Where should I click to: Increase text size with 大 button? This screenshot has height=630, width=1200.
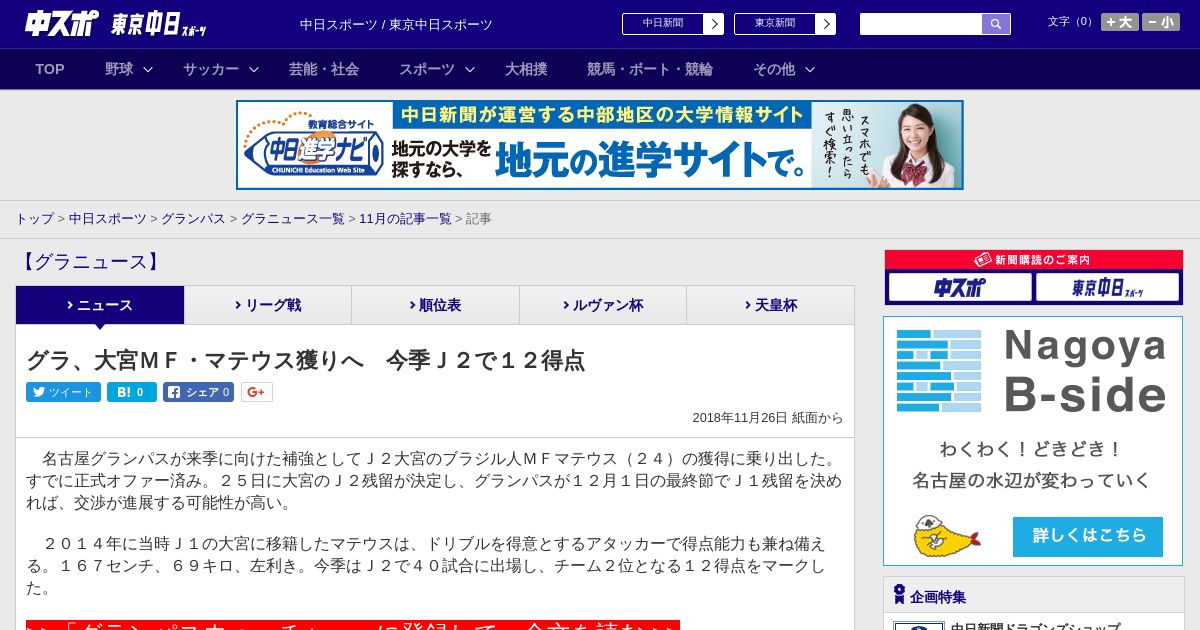[1120, 22]
